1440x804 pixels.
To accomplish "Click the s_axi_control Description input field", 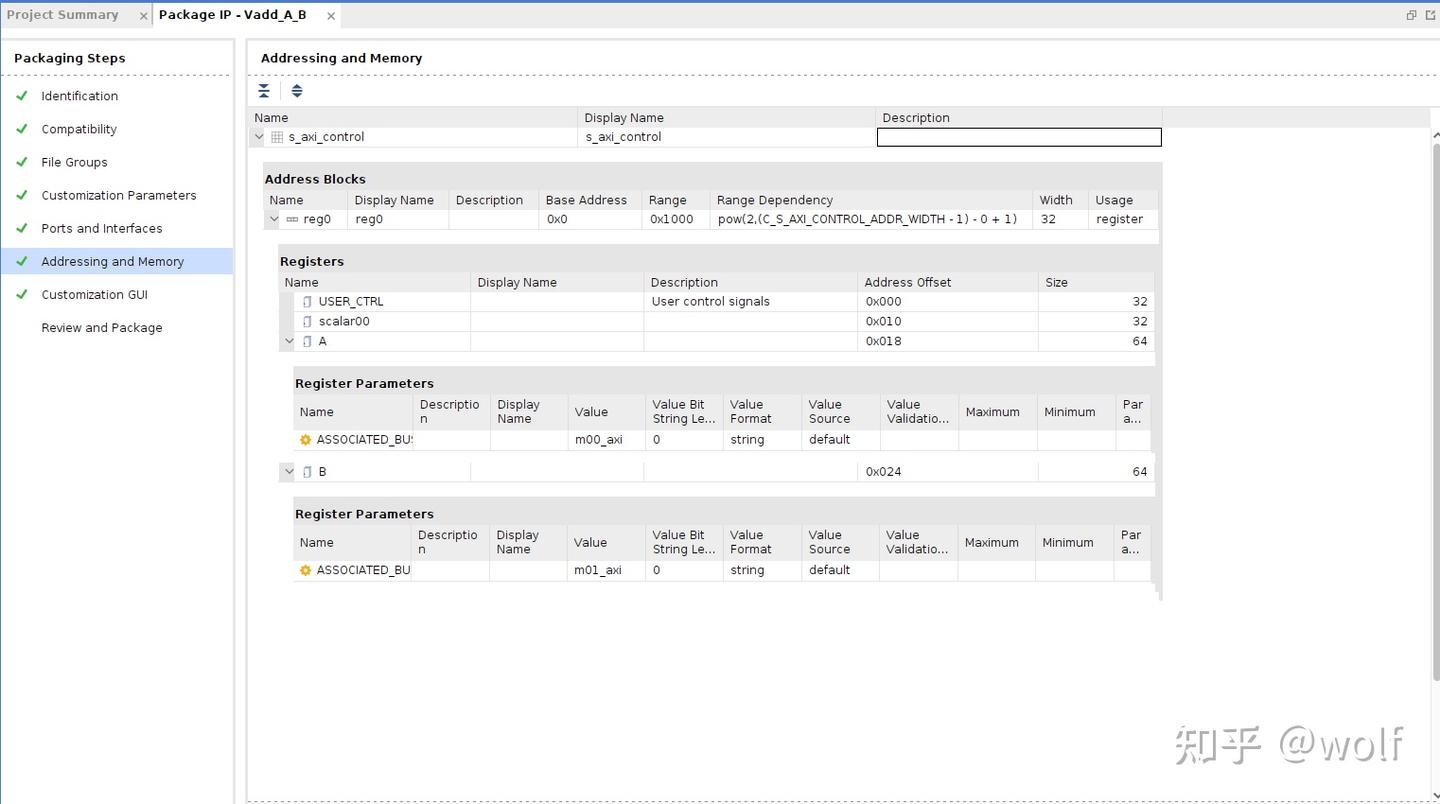I will 1018,137.
